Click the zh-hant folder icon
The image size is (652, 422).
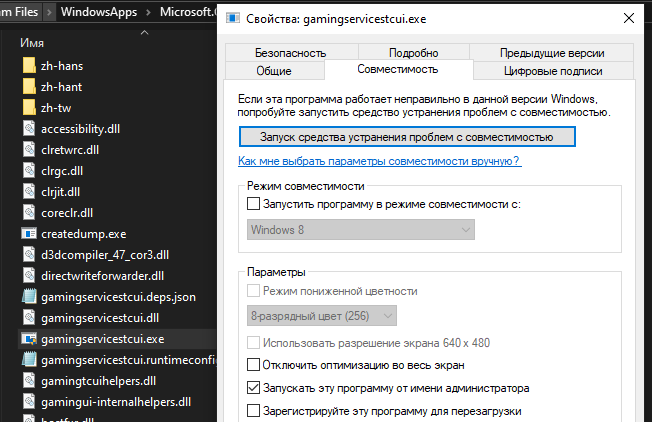tap(29, 86)
